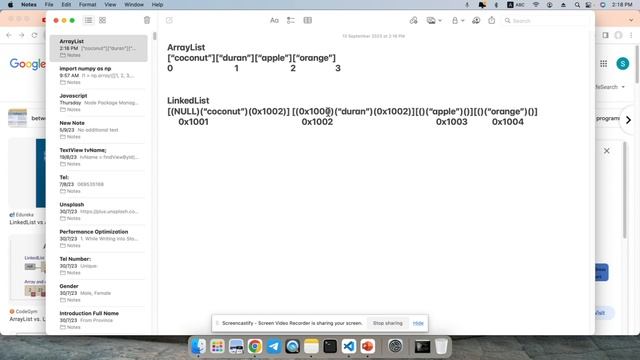The width and height of the screenshot is (640, 360).
Task: Click the Share export icon in Notes
Action: (491, 20)
